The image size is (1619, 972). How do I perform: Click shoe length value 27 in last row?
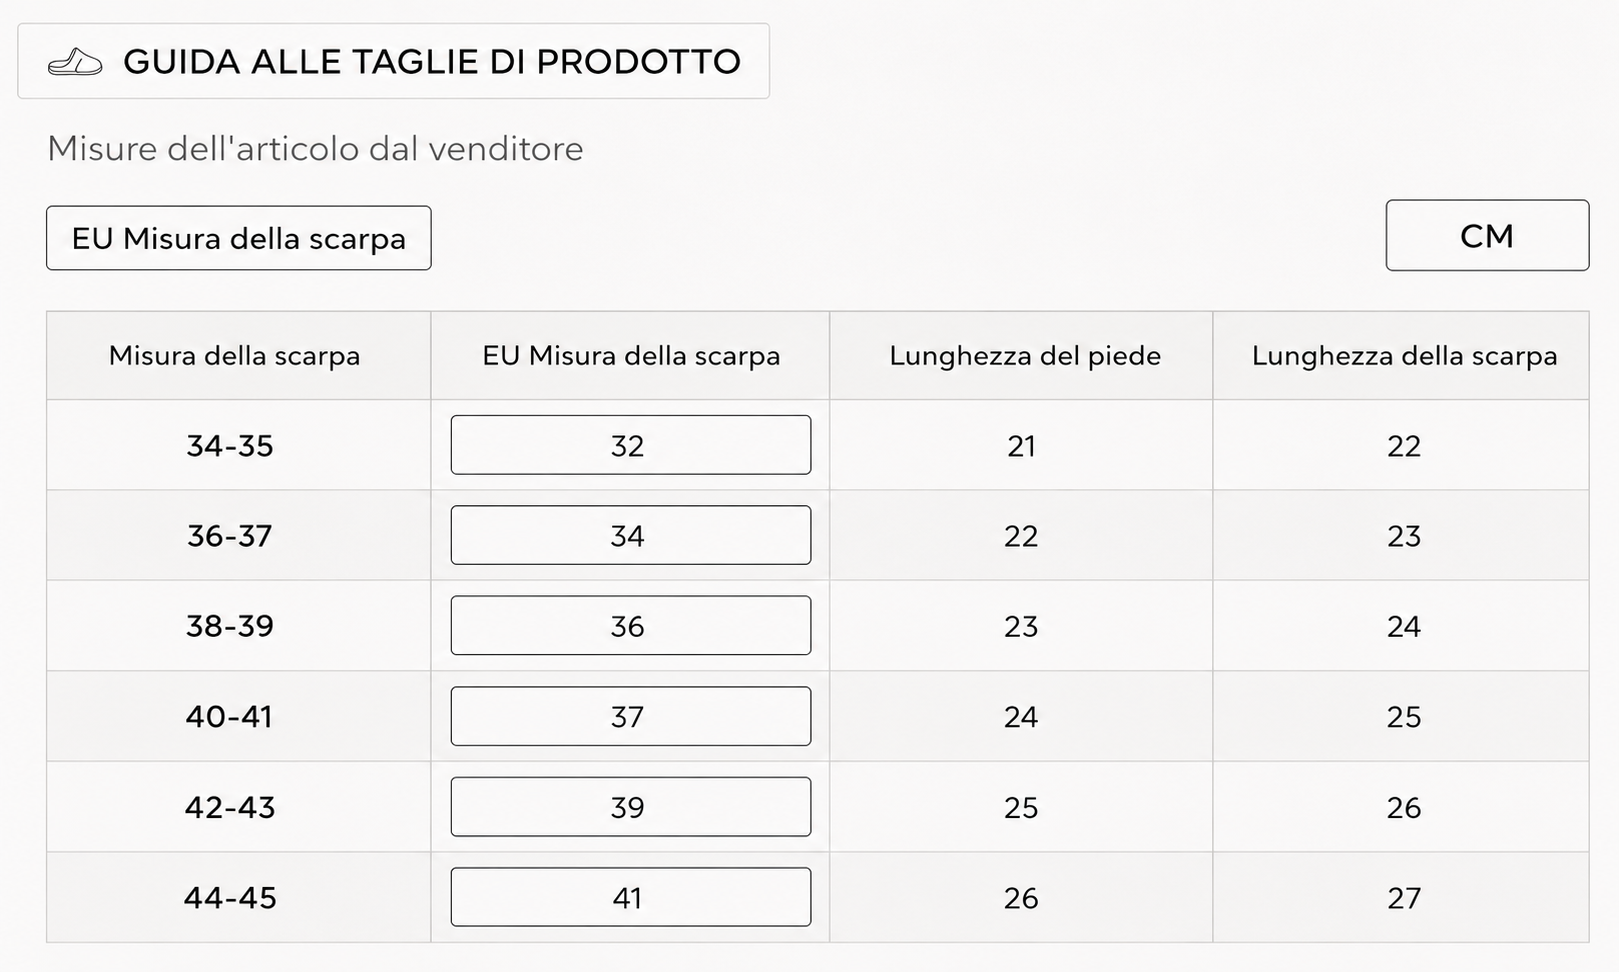pyautogui.click(x=1404, y=898)
